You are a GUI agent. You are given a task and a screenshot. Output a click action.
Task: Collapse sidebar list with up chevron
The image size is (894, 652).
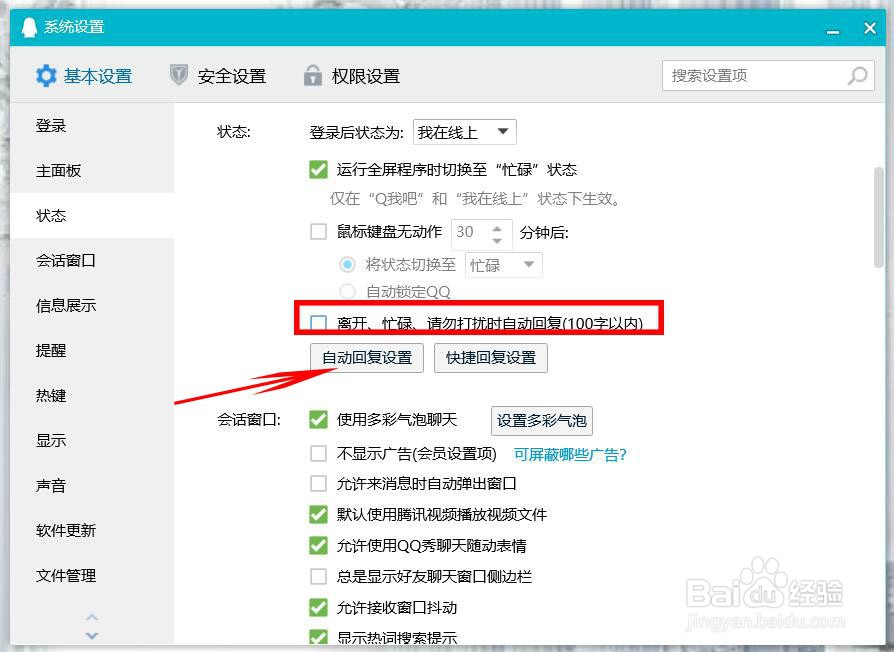(x=92, y=617)
